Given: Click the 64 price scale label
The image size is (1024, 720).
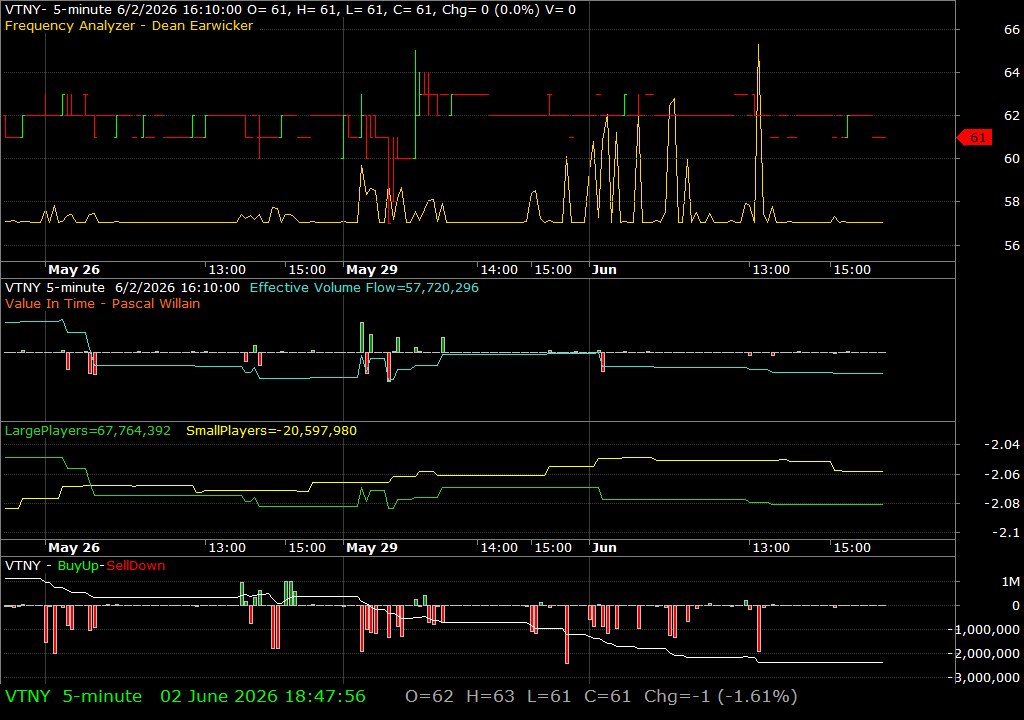Looking at the screenshot, I should [x=1012, y=73].
